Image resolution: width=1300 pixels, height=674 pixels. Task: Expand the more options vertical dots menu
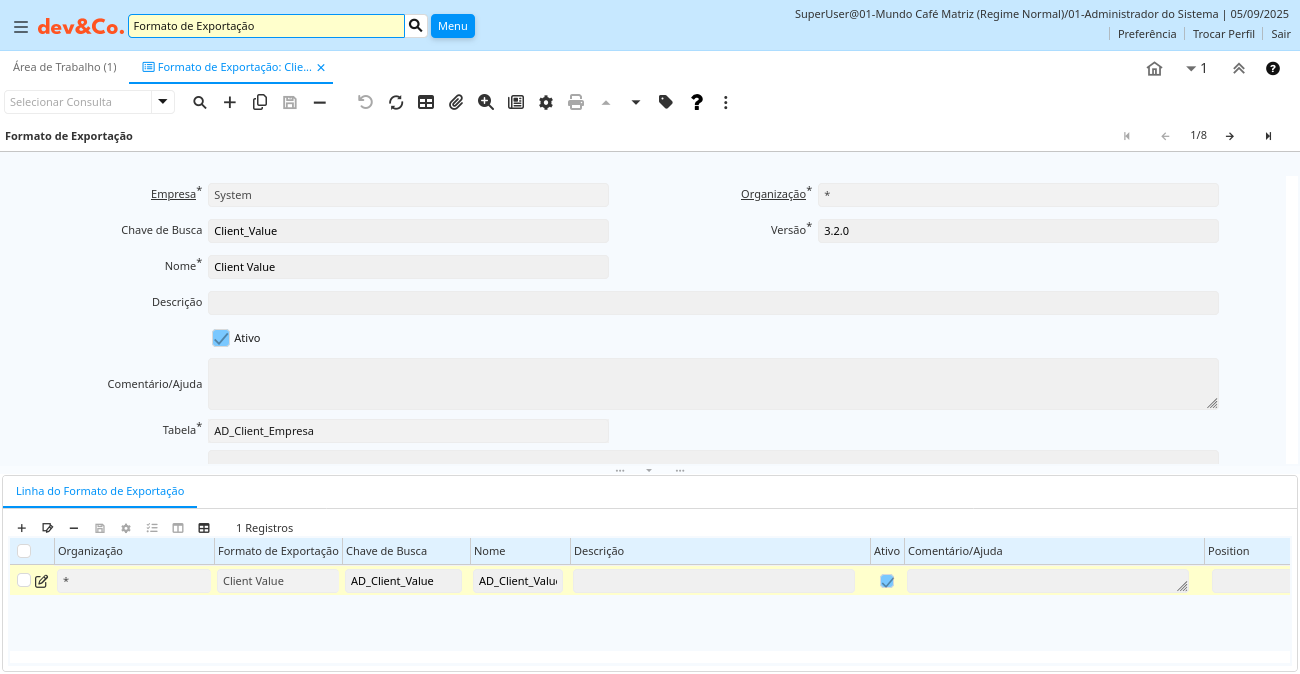tap(726, 102)
